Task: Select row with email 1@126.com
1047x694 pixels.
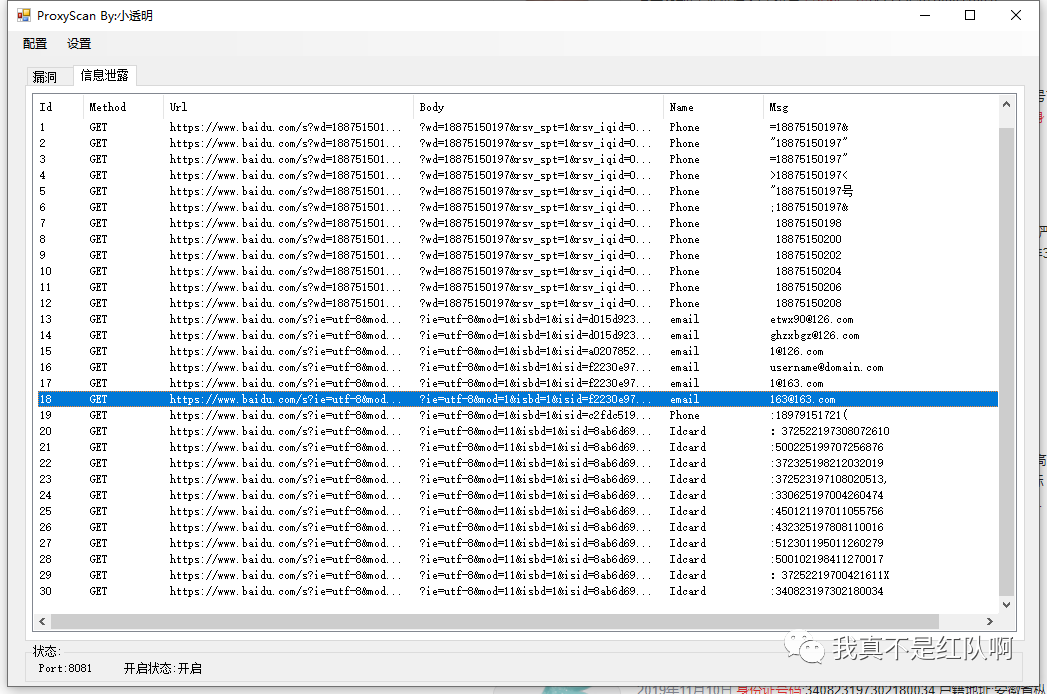Action: (x=517, y=351)
